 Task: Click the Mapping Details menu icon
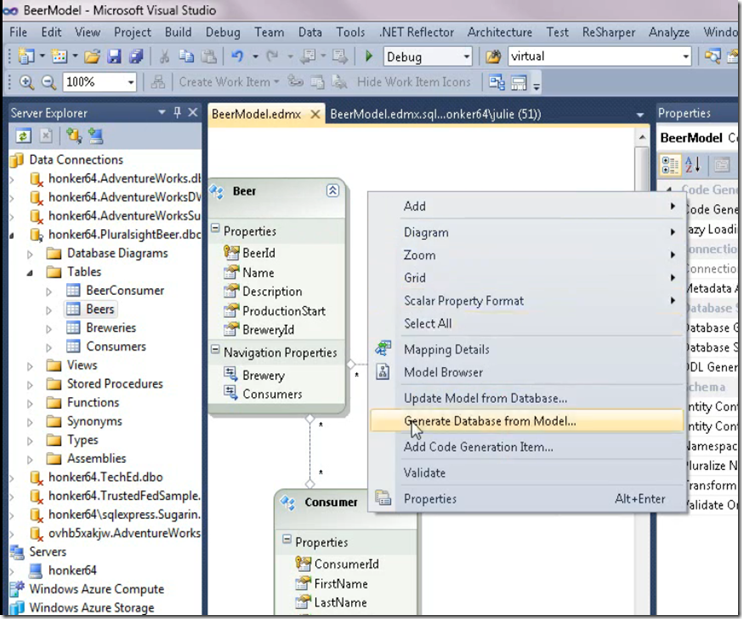382,349
